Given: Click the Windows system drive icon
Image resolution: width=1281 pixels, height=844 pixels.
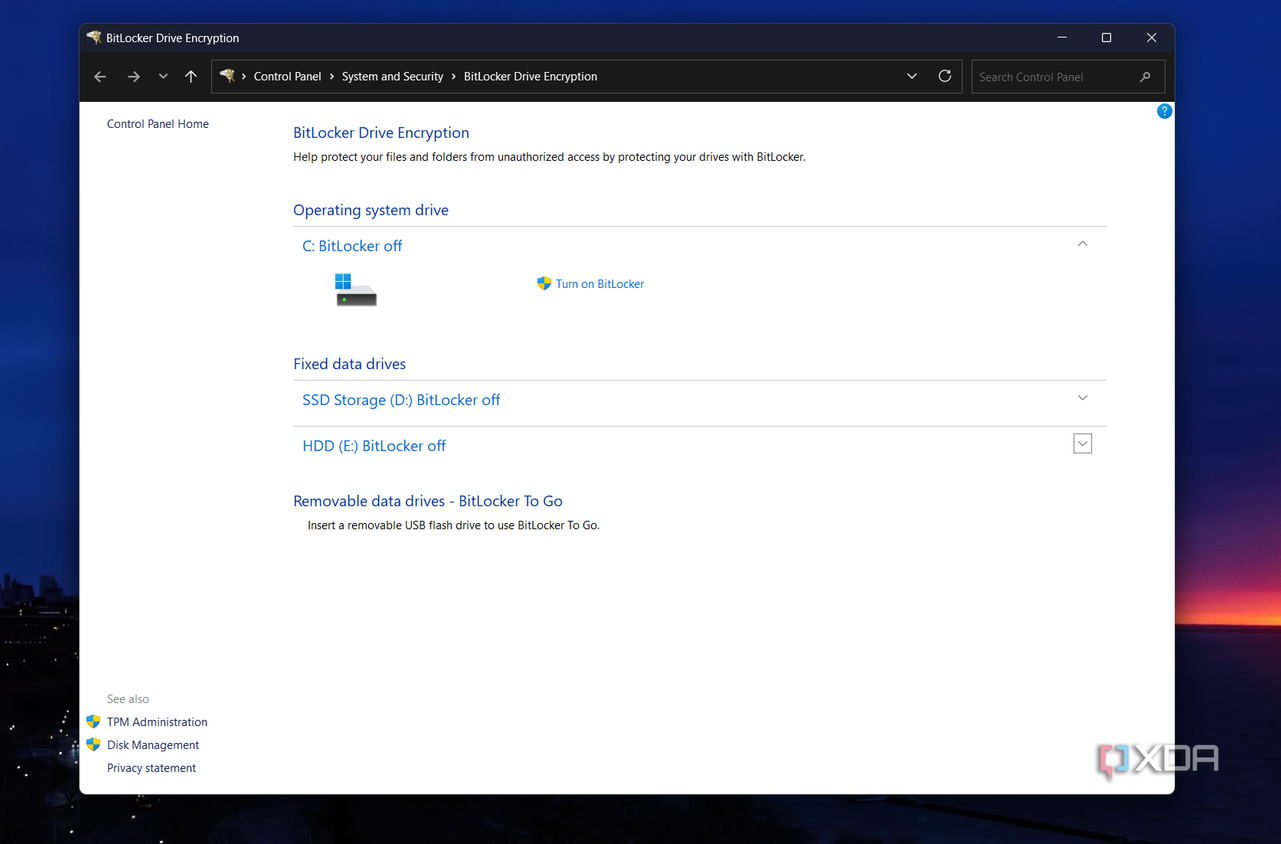Looking at the screenshot, I should click(x=355, y=289).
